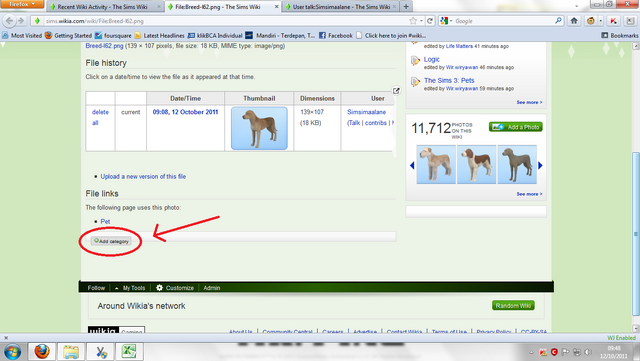Viewport: 640px width, 361px height.
Task: Click the search magnifier in the Google box
Action: click(558, 20)
